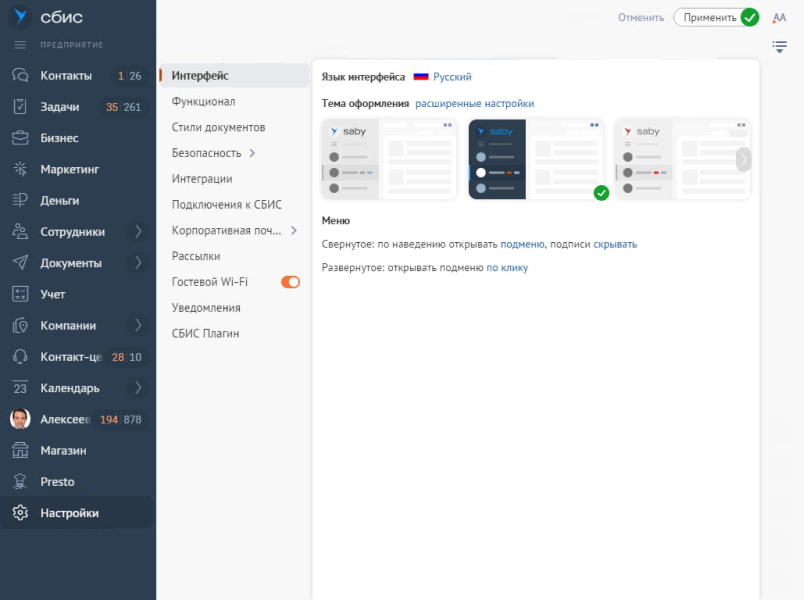This screenshot has height=600, width=804.
Task: Open Контакты via its chat bubble icon
Action: click(x=20, y=75)
